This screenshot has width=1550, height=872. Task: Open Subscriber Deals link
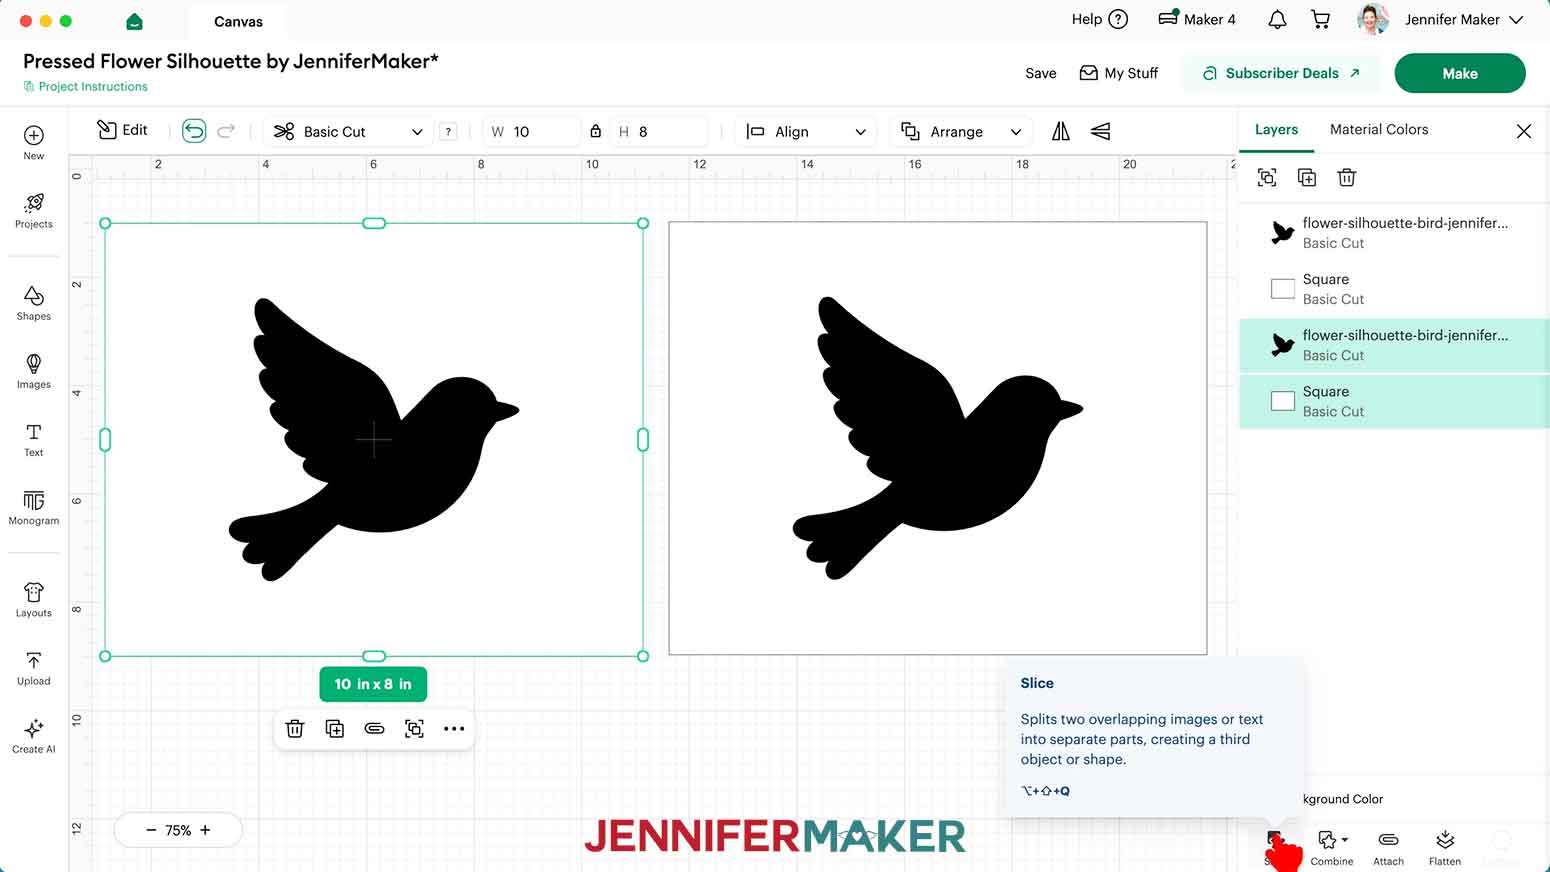1281,73
